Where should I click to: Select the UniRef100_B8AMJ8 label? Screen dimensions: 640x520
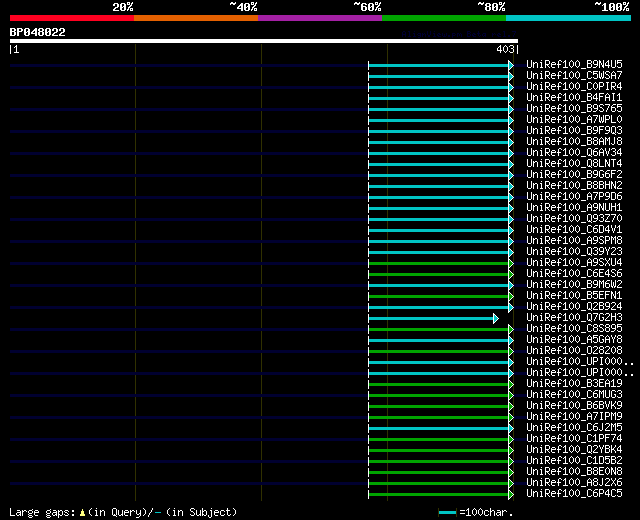(x=574, y=141)
